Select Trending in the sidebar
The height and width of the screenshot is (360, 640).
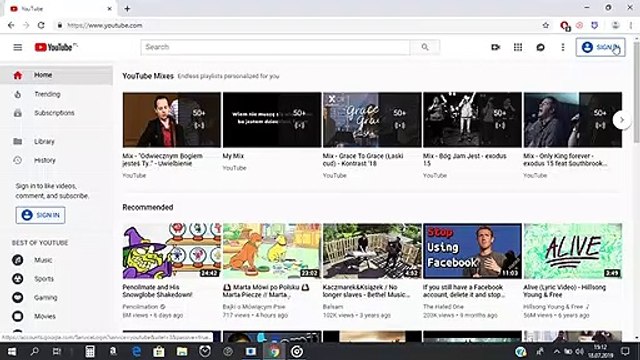56,94
